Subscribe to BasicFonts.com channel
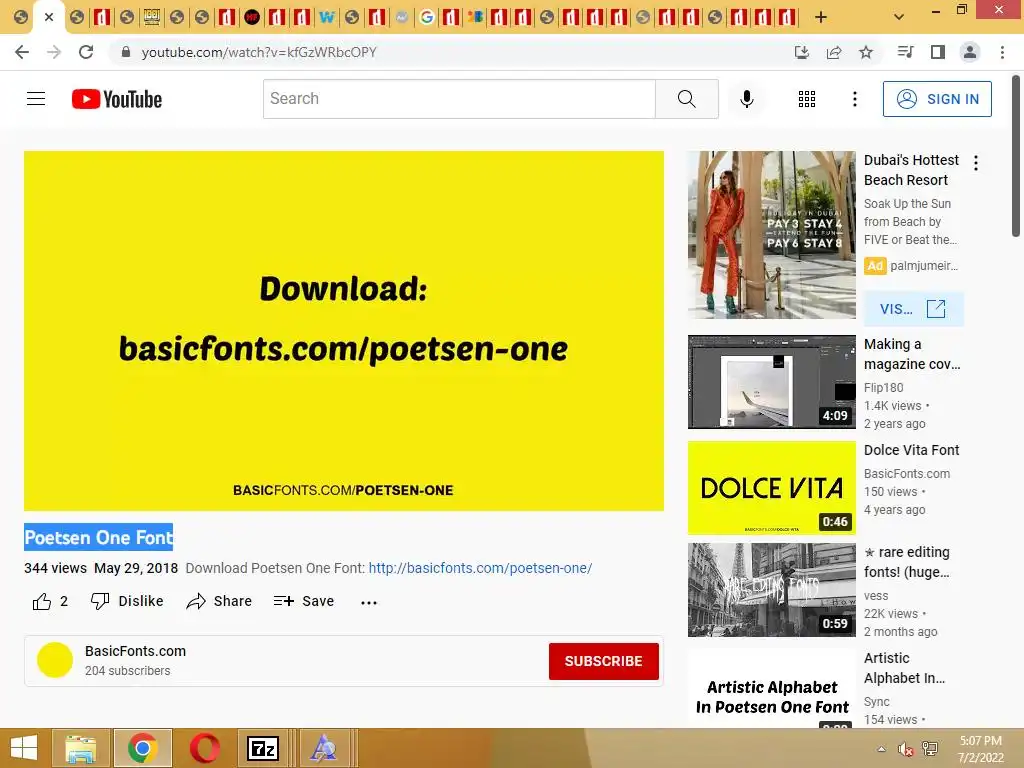Image resolution: width=1024 pixels, height=768 pixels. (x=603, y=661)
